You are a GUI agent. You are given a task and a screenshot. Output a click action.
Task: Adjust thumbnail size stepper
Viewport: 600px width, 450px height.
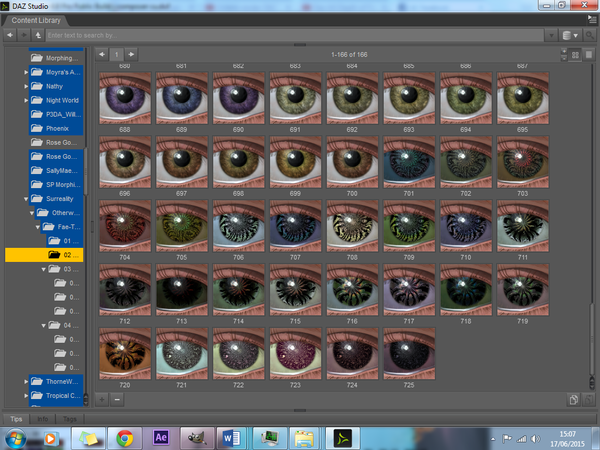[564, 55]
